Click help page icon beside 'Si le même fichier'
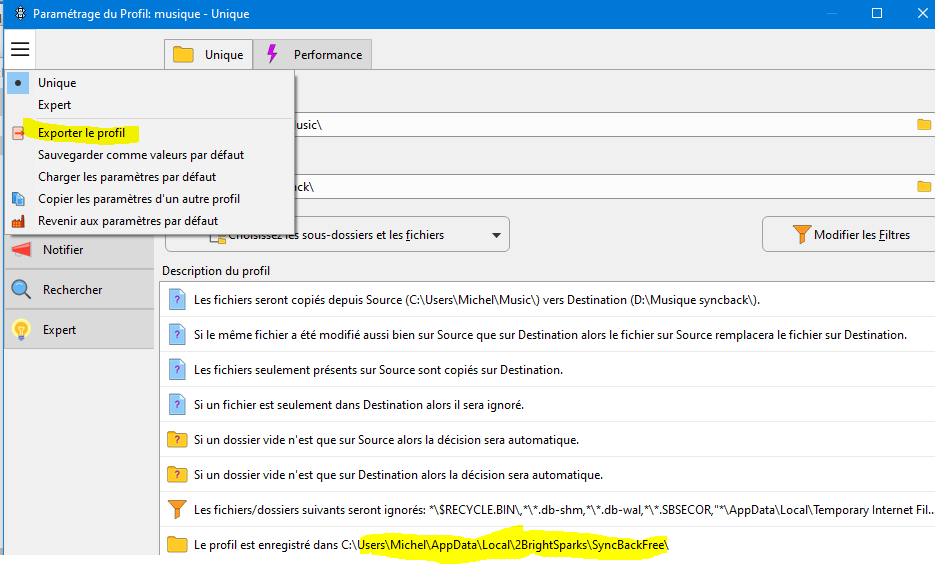 177,334
